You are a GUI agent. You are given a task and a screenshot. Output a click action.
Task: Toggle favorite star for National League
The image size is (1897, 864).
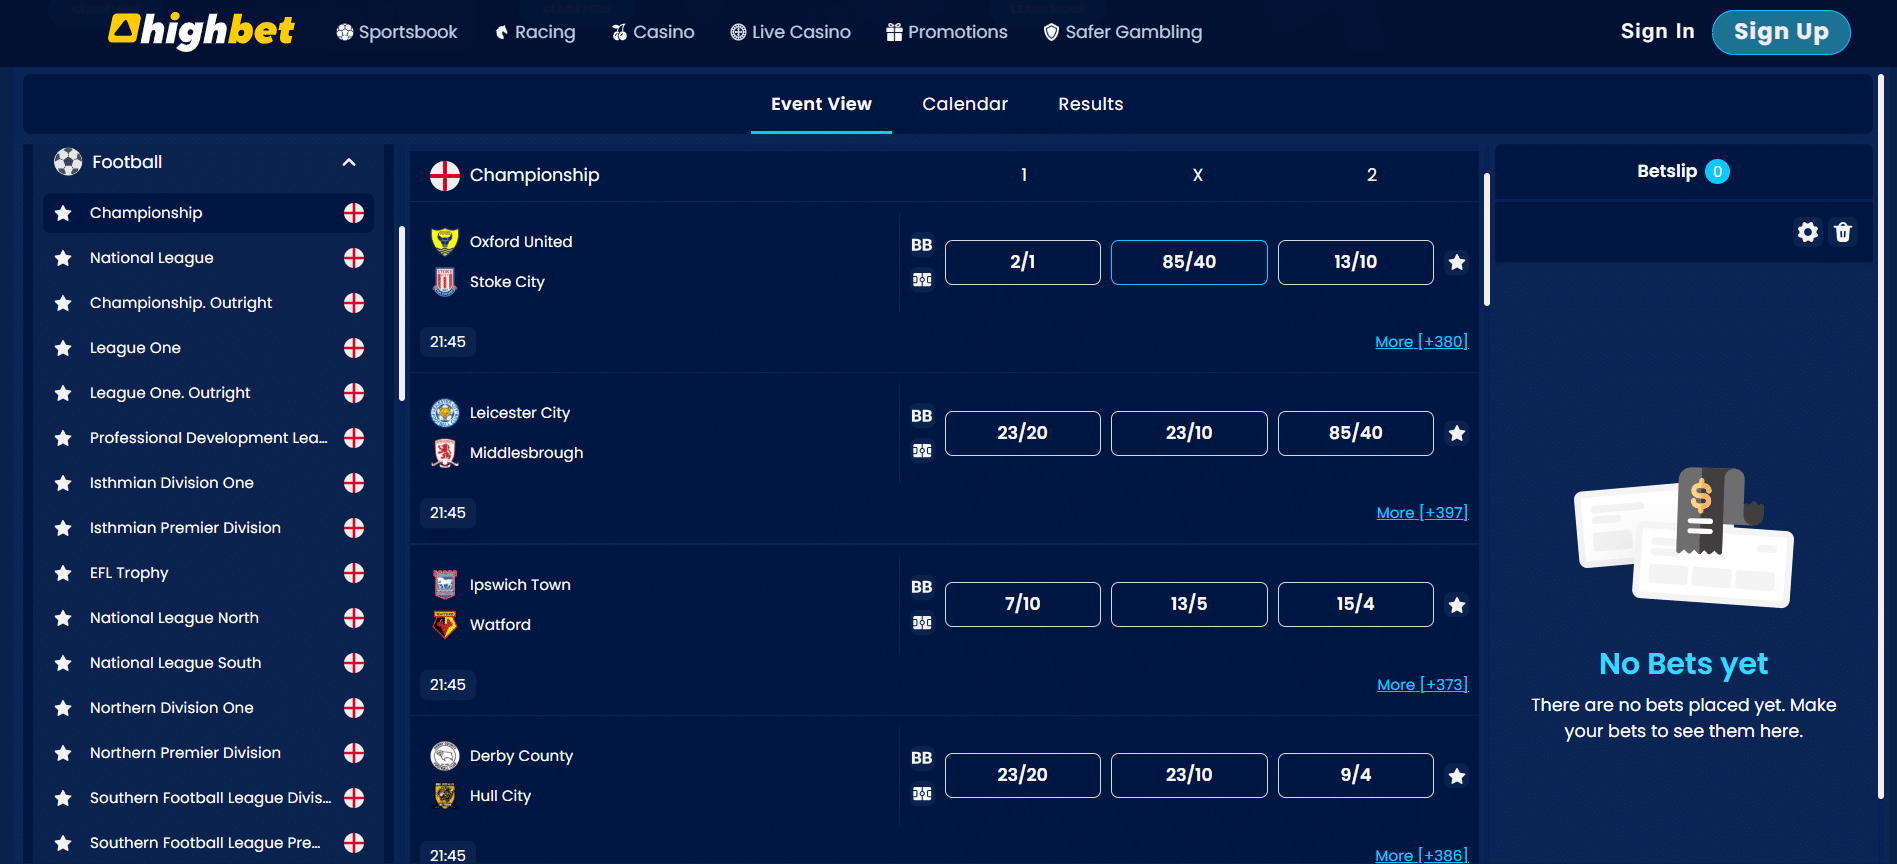pyautogui.click(x=63, y=258)
